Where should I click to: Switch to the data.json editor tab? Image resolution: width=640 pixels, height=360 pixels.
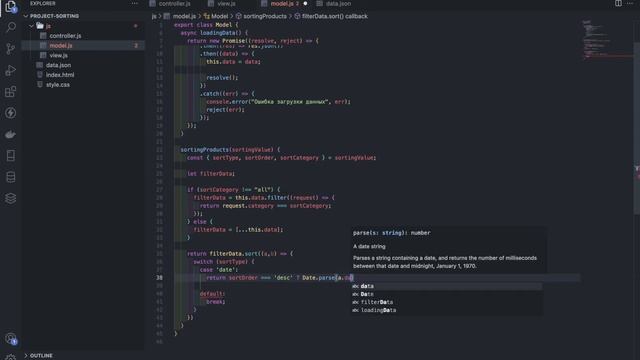point(338,4)
